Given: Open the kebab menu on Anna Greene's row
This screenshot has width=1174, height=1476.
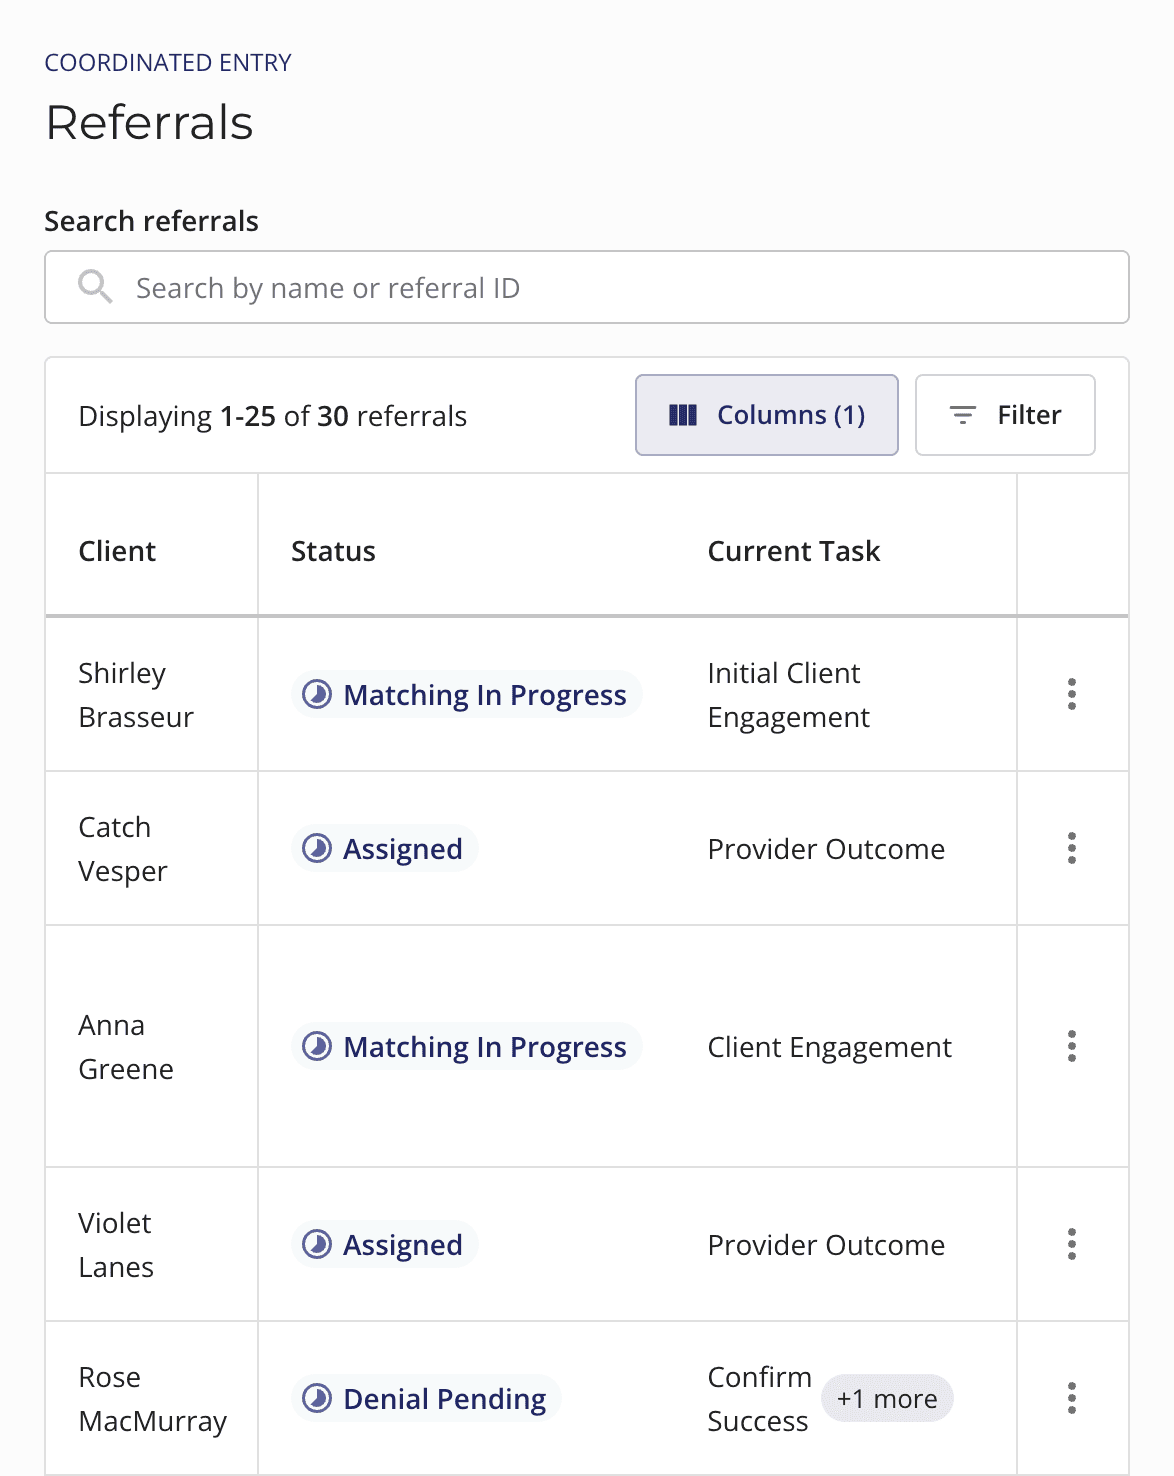Looking at the screenshot, I should (1071, 1046).
